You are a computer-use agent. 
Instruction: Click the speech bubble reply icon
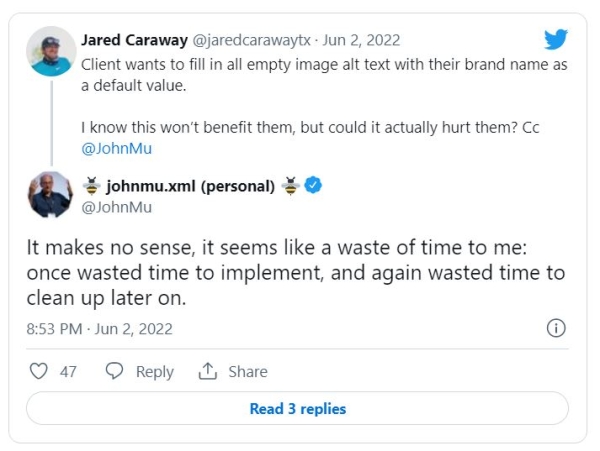click(115, 371)
